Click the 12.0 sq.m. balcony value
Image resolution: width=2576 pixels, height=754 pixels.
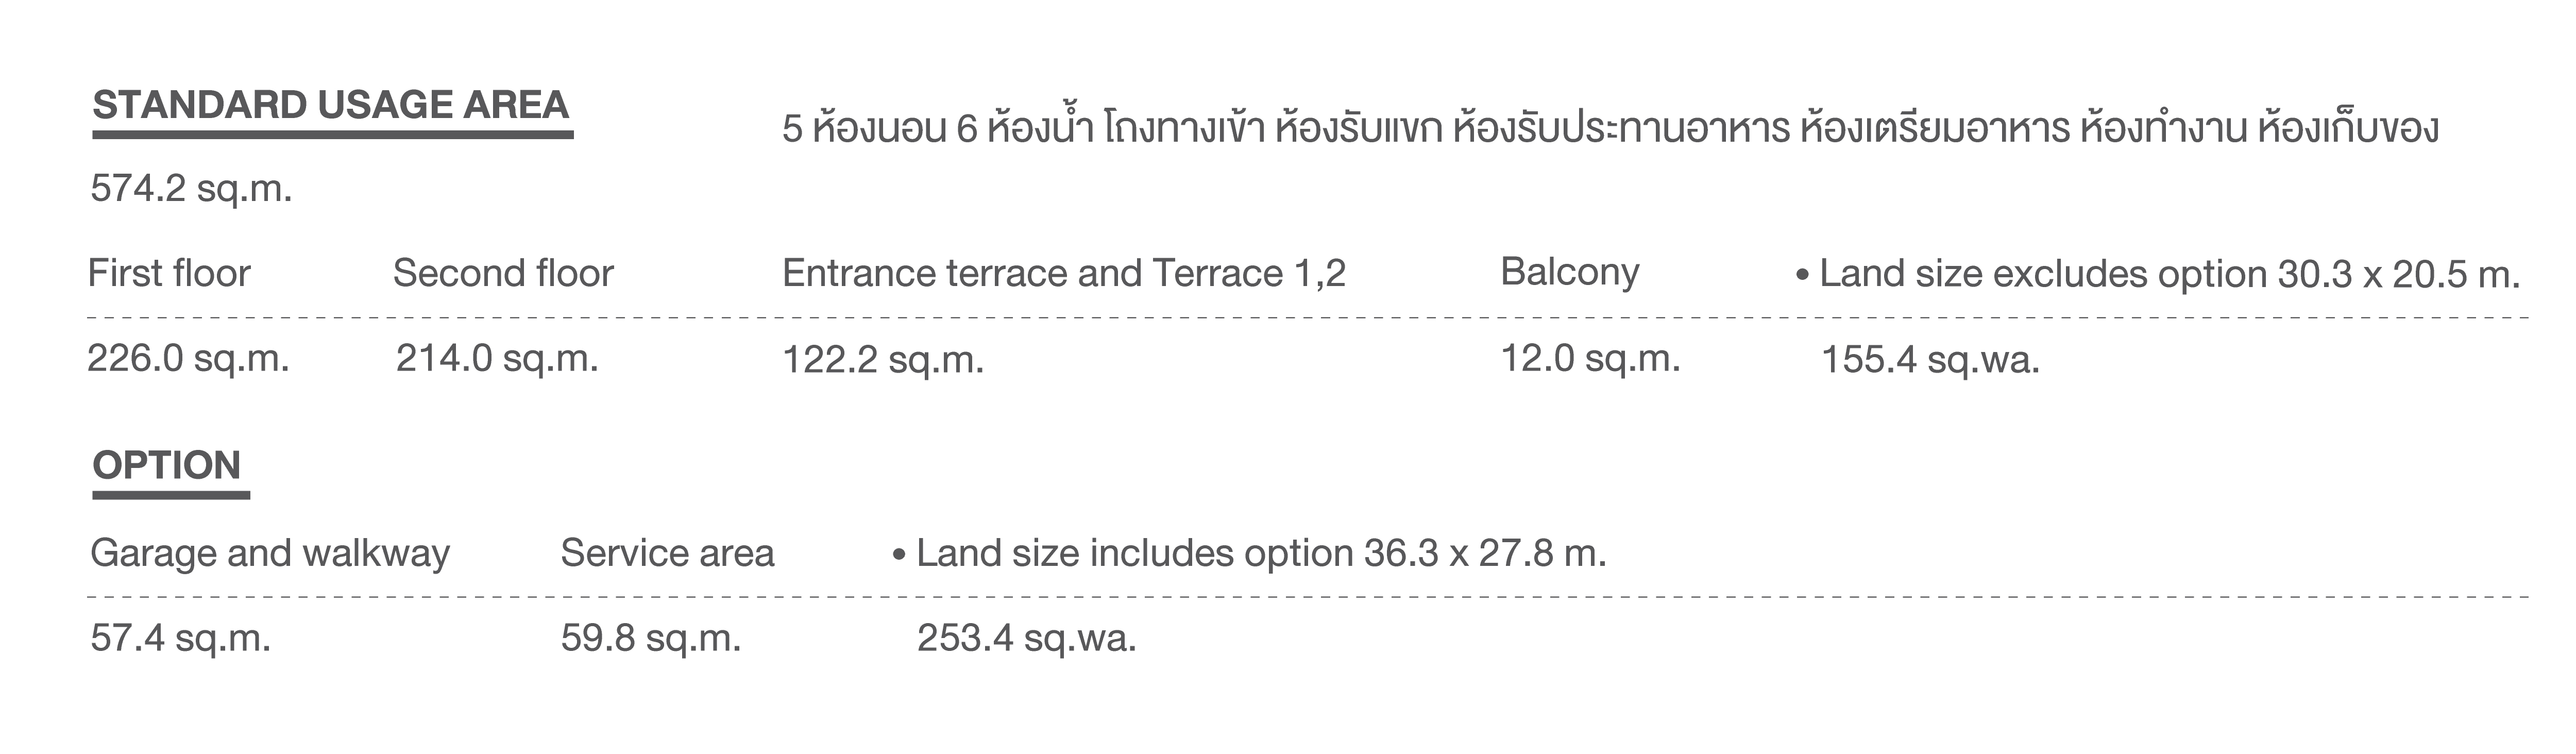[1590, 358]
